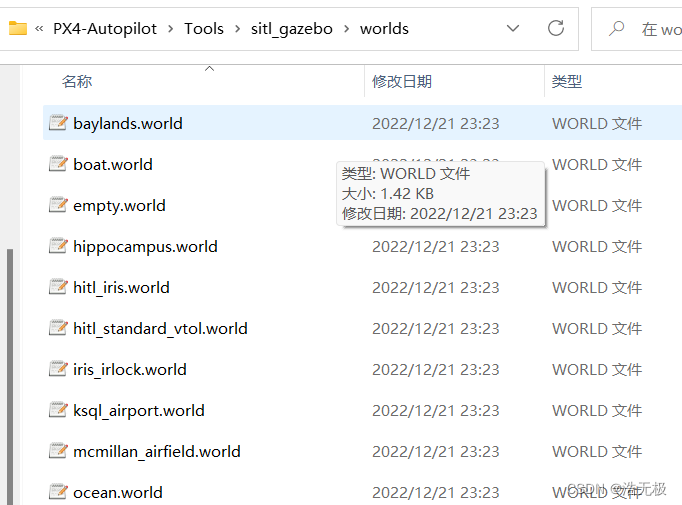Image resolution: width=682 pixels, height=505 pixels.
Task: Refresh the worlds folder view
Action: click(556, 29)
